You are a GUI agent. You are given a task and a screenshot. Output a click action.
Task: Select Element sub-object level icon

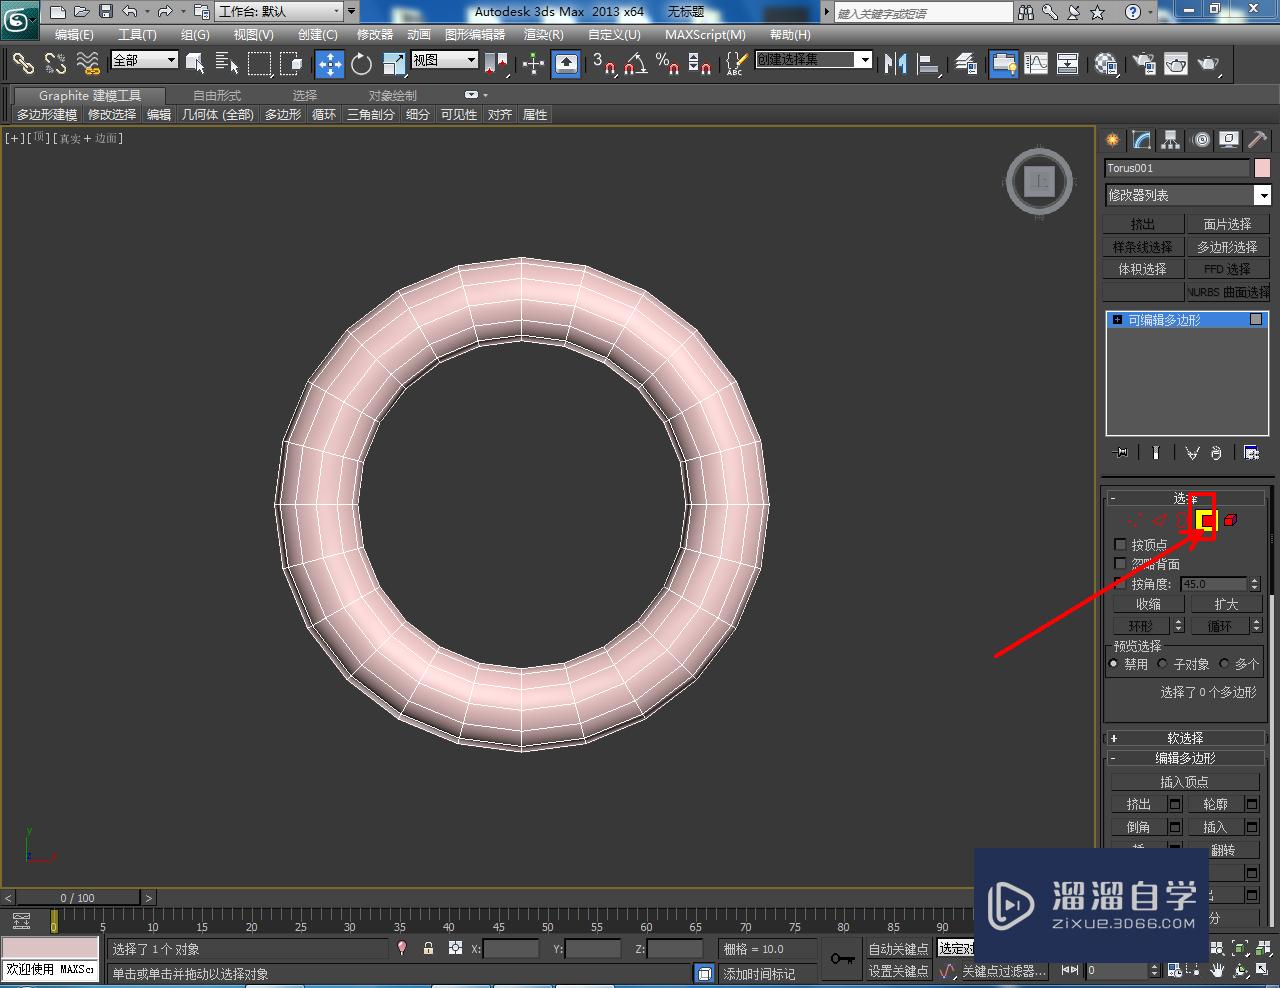coord(1230,520)
